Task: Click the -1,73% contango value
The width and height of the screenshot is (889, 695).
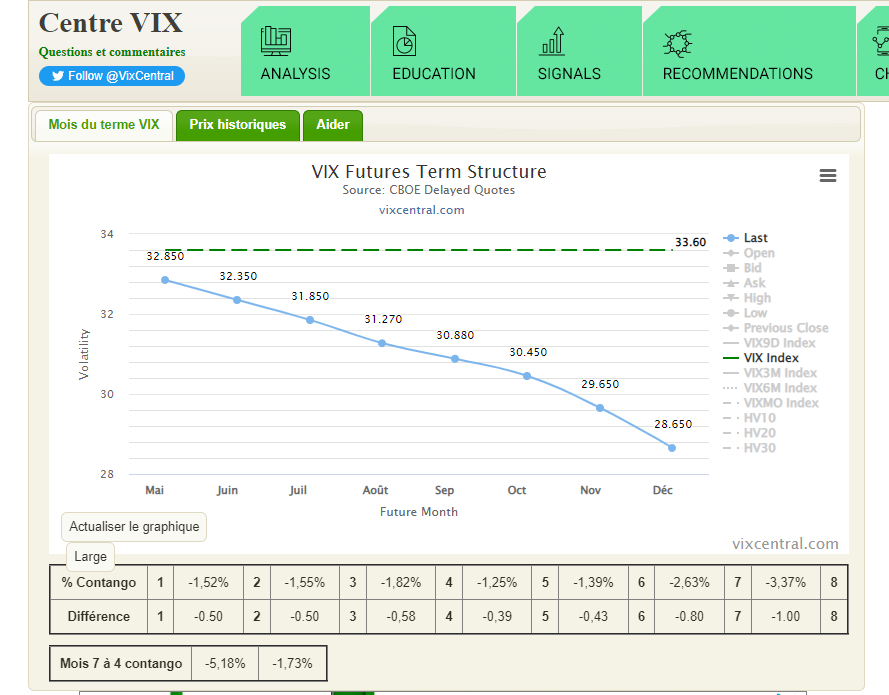Action: tap(292, 663)
